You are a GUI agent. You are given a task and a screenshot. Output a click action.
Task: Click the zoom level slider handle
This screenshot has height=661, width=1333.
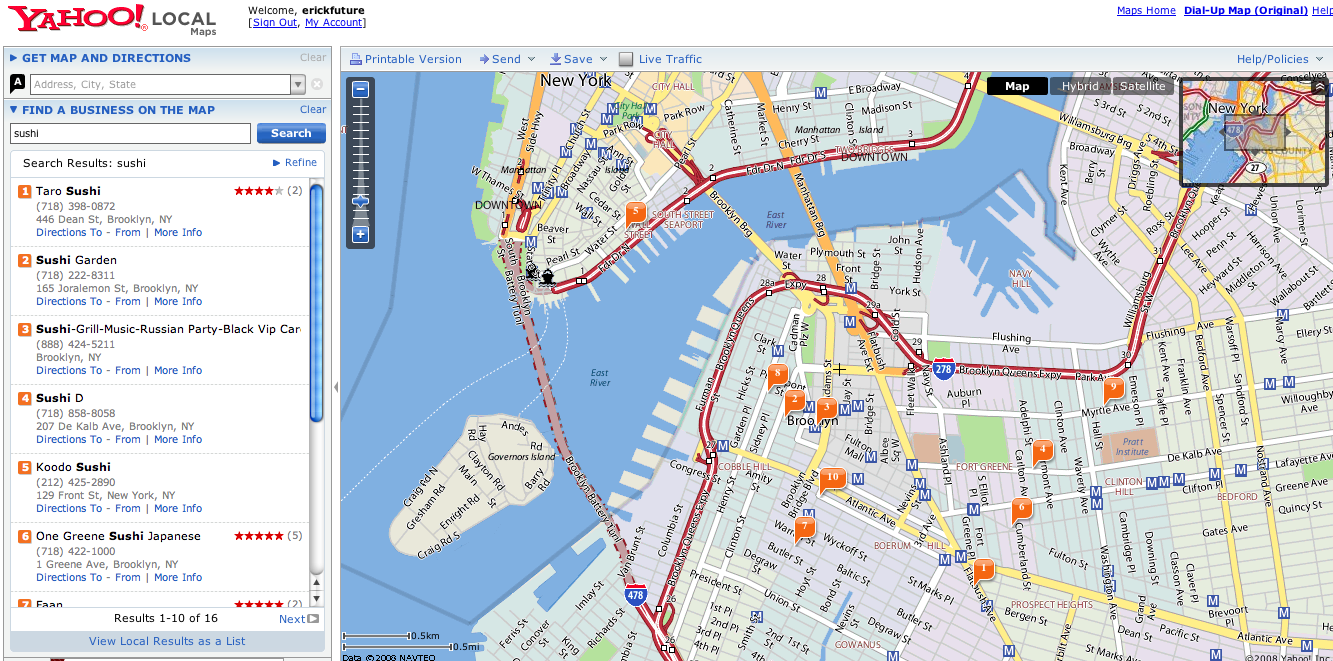coord(361,201)
